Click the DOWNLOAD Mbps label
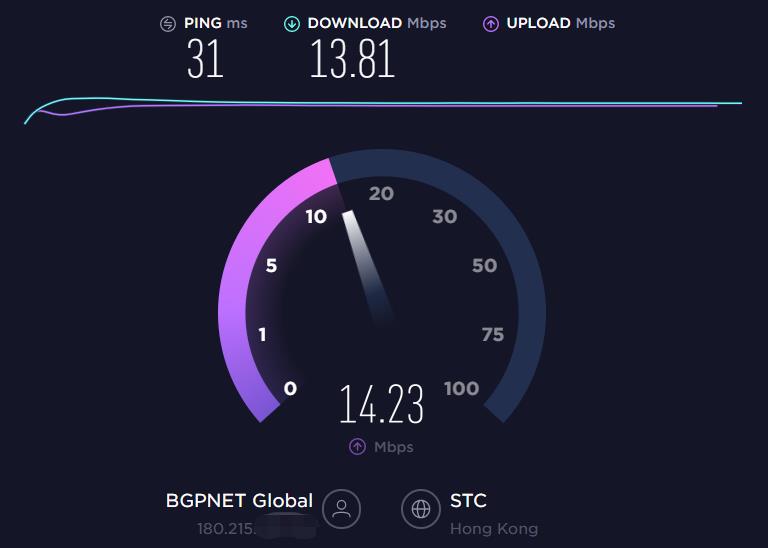The width and height of the screenshot is (768, 548). click(x=377, y=23)
